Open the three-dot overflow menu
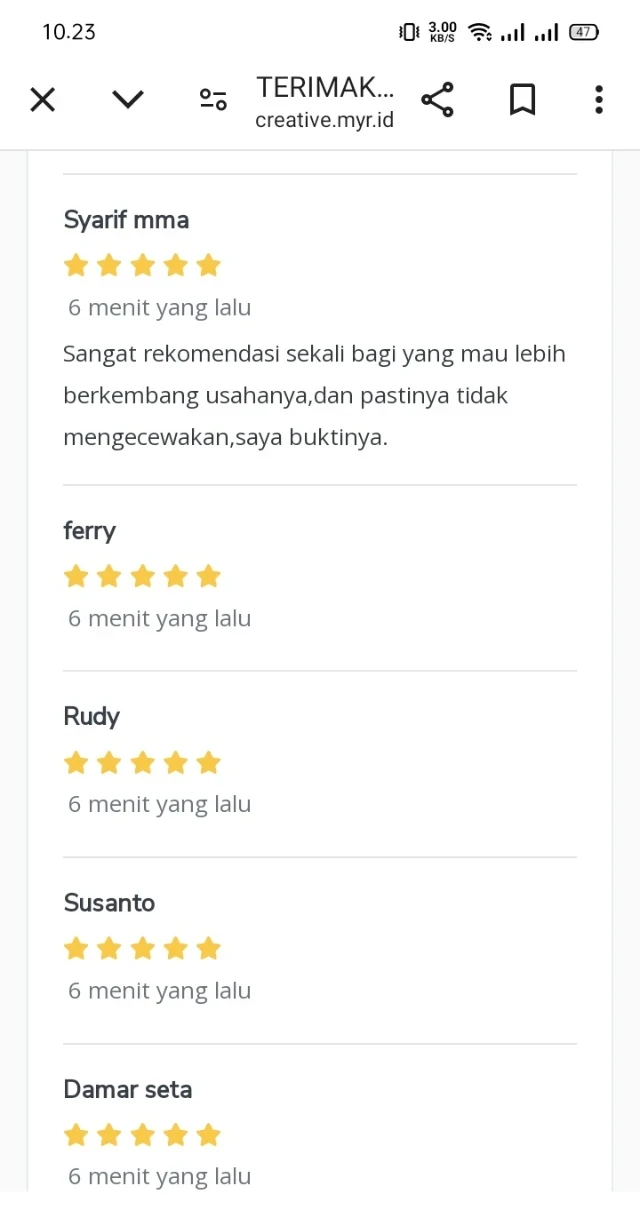The height and width of the screenshot is (1210, 640). click(x=598, y=100)
